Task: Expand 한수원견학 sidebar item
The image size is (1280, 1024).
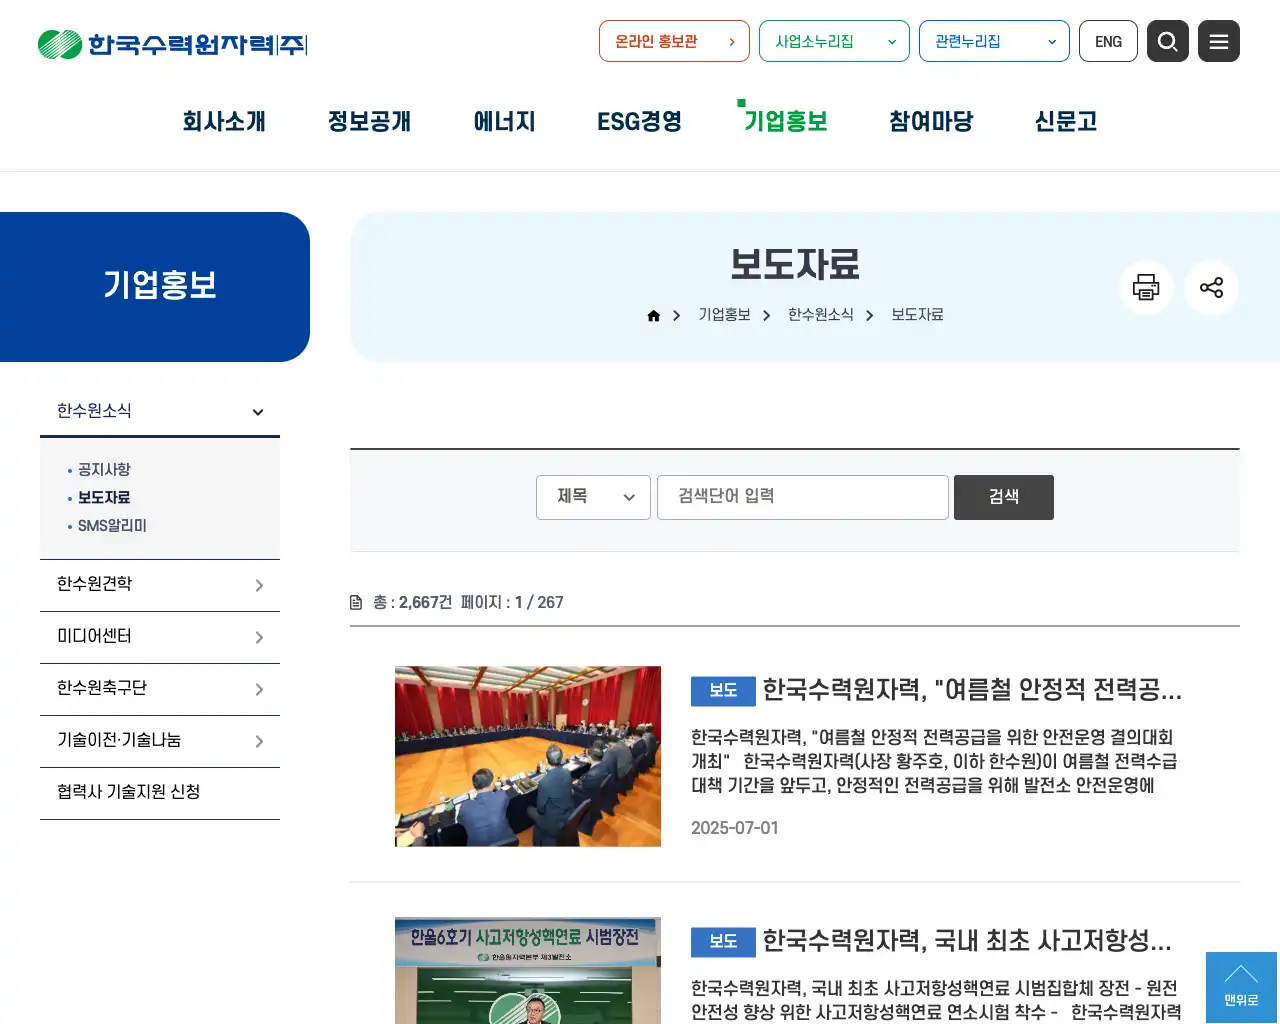Action: click(160, 585)
